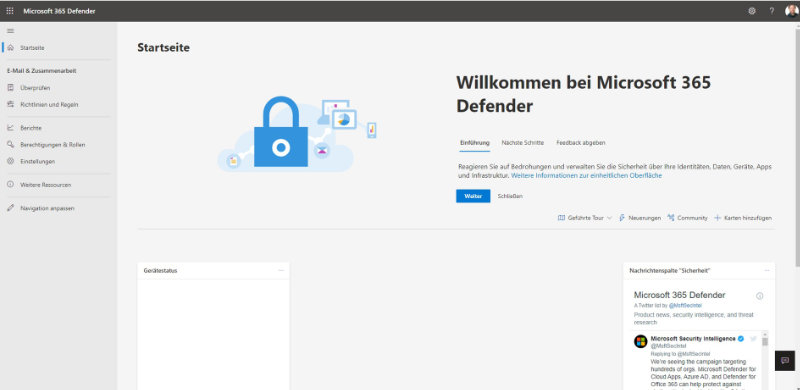Open the feedback chat button
Viewport: 800px width, 390px height.
785,360
